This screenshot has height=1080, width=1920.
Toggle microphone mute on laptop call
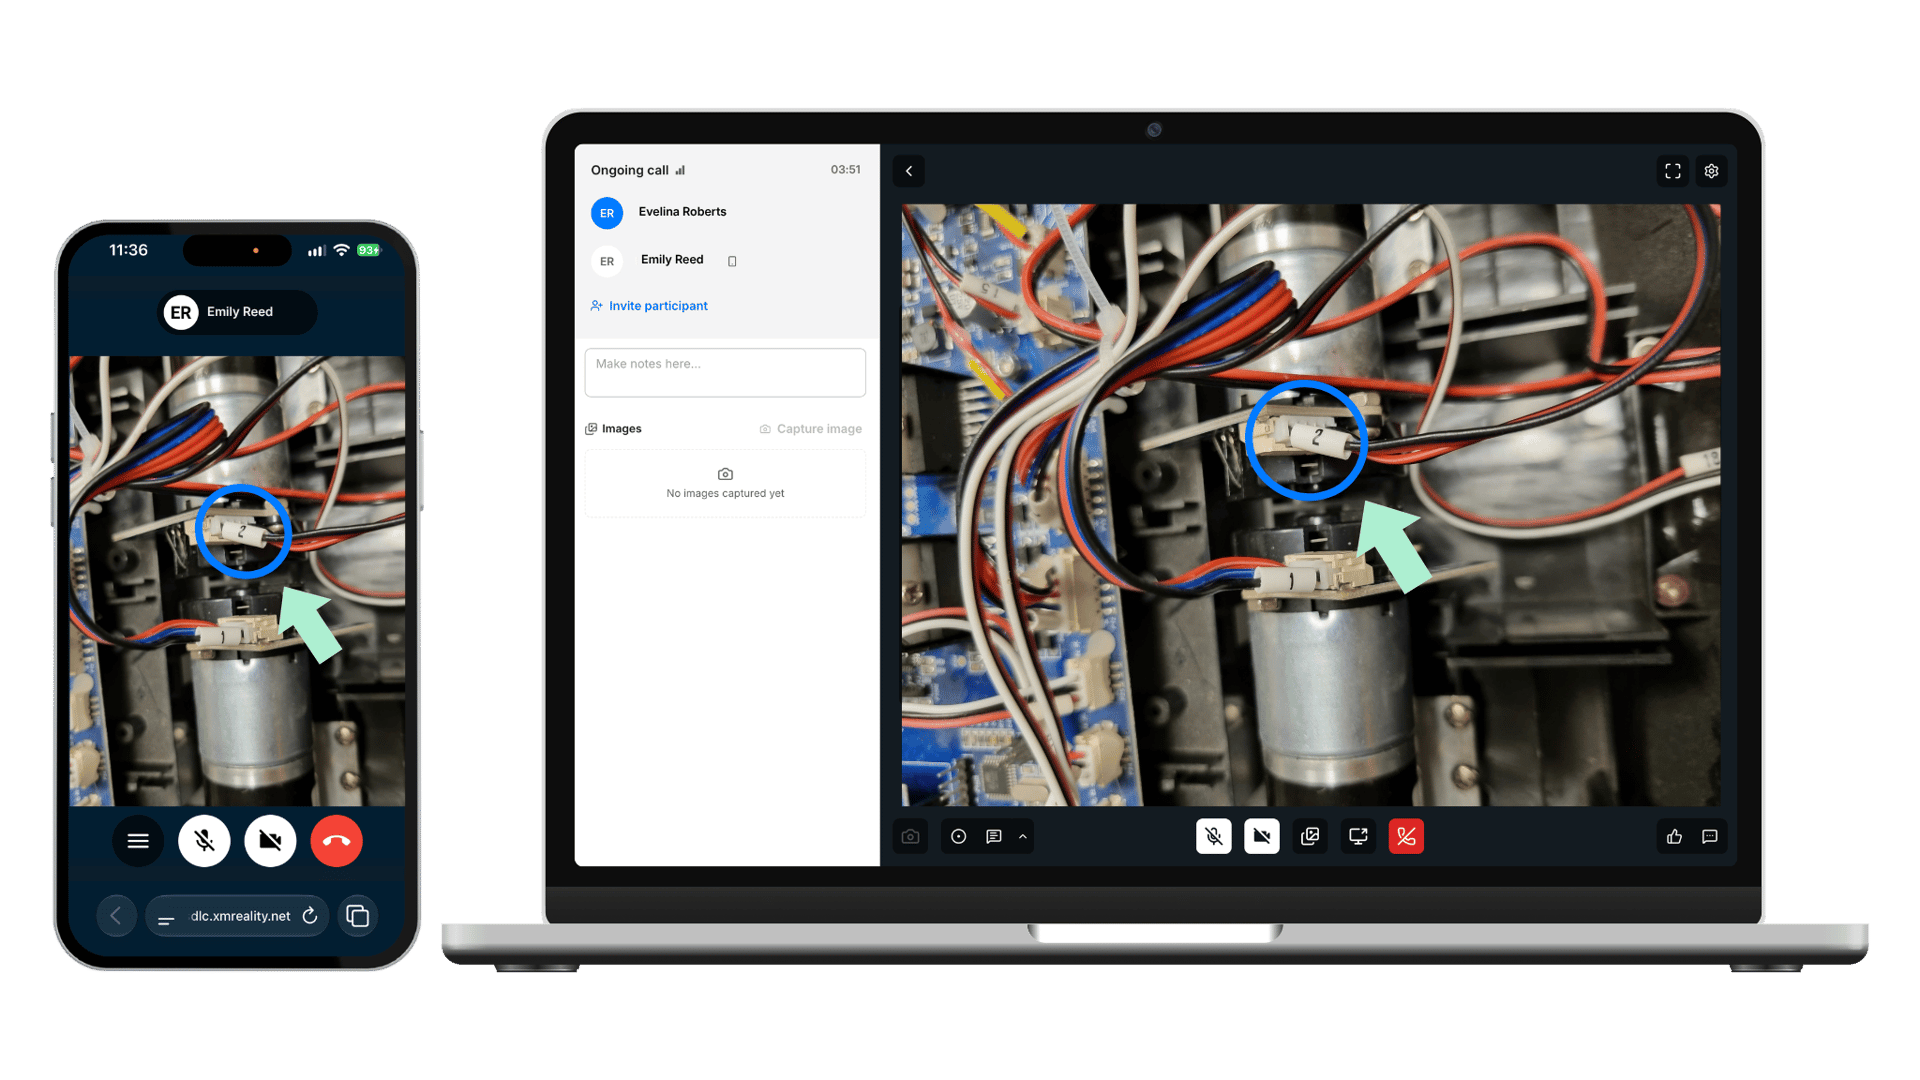click(1213, 836)
